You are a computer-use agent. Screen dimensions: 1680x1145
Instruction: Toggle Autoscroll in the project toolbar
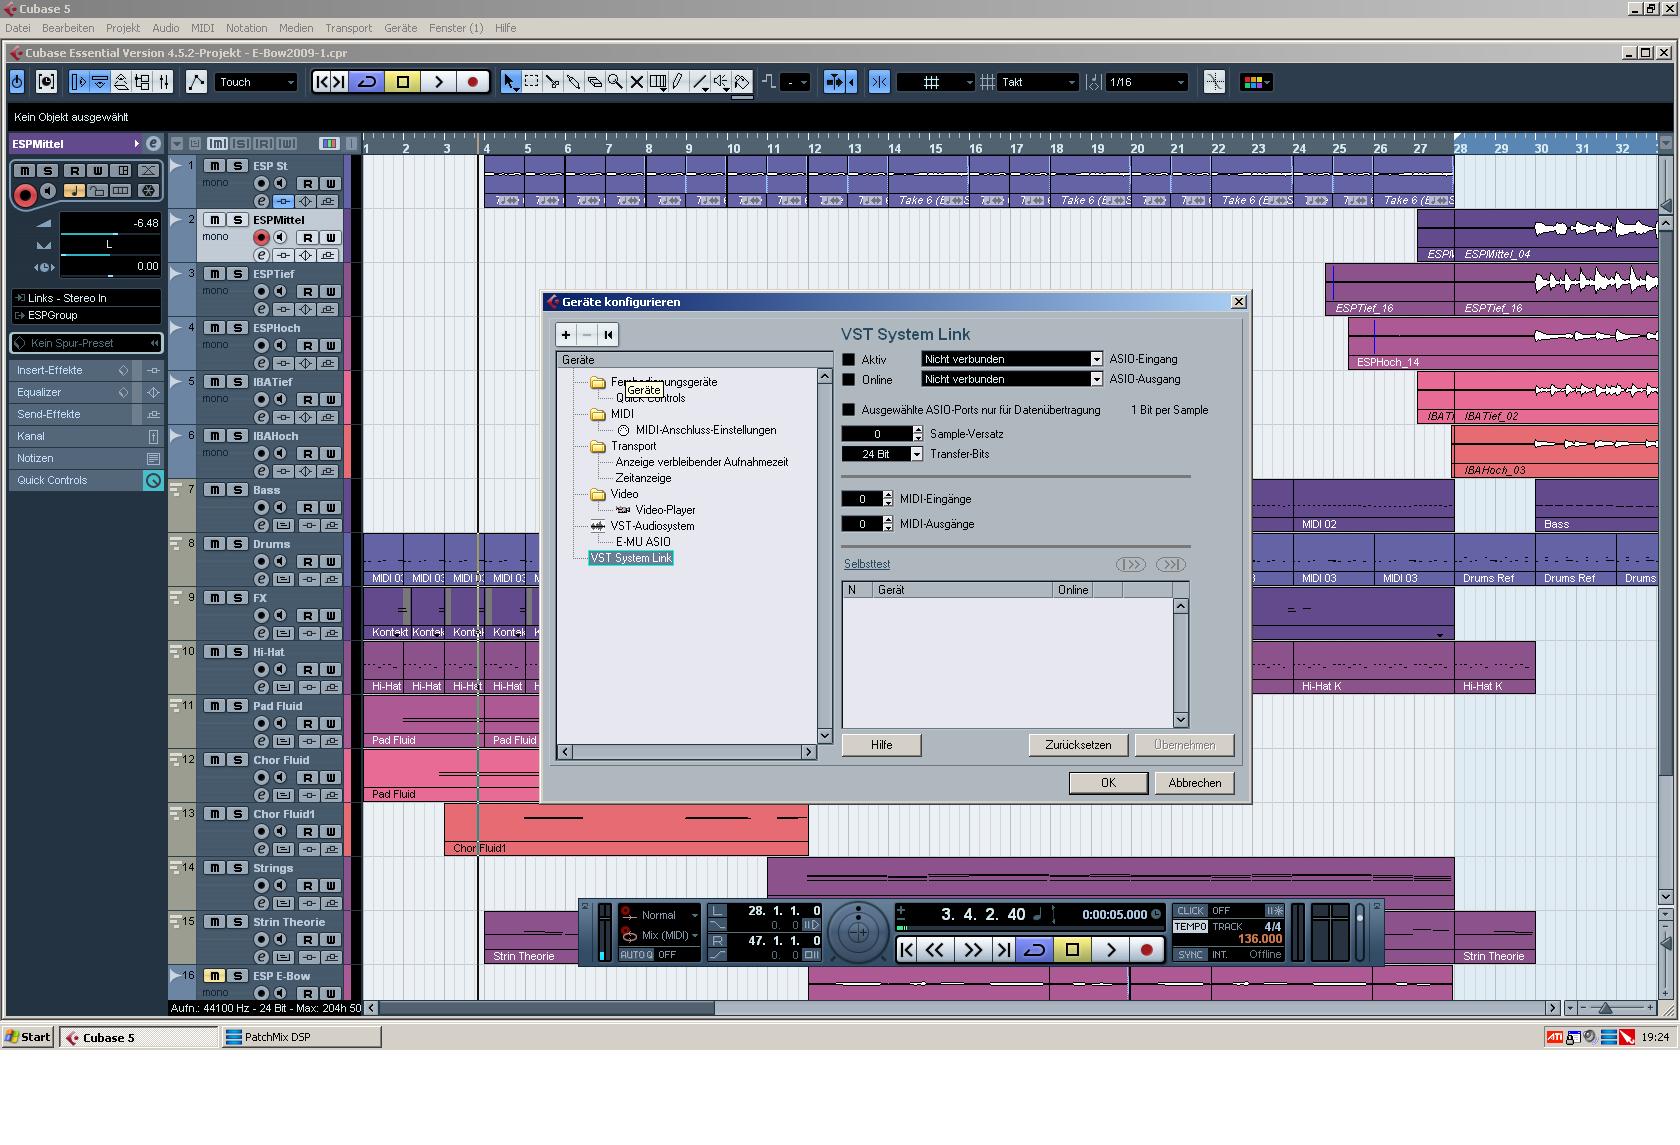(x=837, y=82)
